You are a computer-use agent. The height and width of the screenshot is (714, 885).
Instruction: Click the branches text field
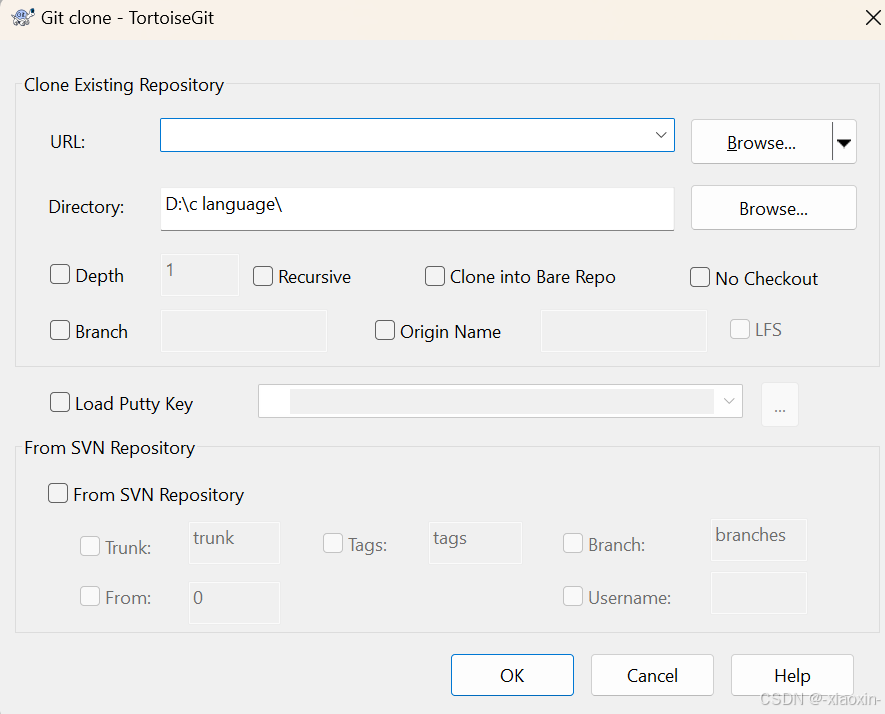pyautogui.click(x=759, y=540)
